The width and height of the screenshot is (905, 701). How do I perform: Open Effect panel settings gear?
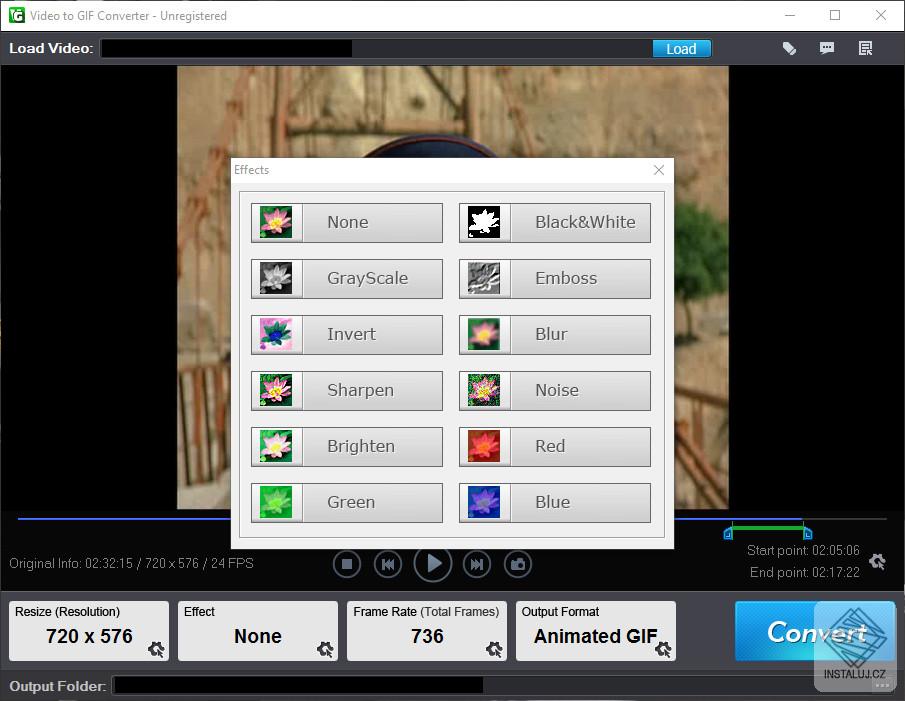[x=325, y=649]
